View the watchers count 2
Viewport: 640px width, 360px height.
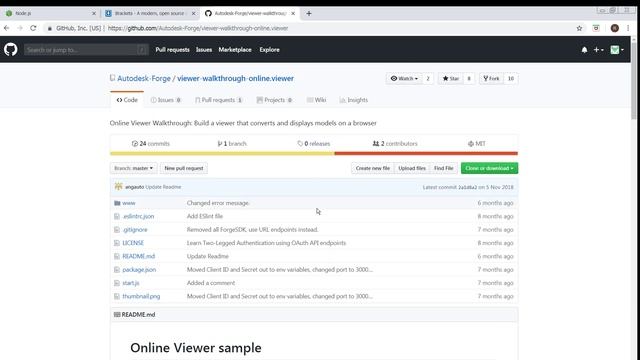pyautogui.click(x=428, y=78)
